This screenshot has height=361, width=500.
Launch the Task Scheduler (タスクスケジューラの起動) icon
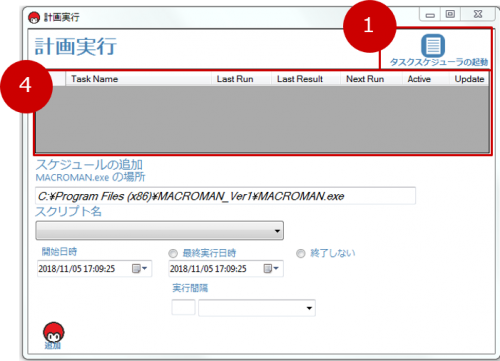click(x=433, y=46)
